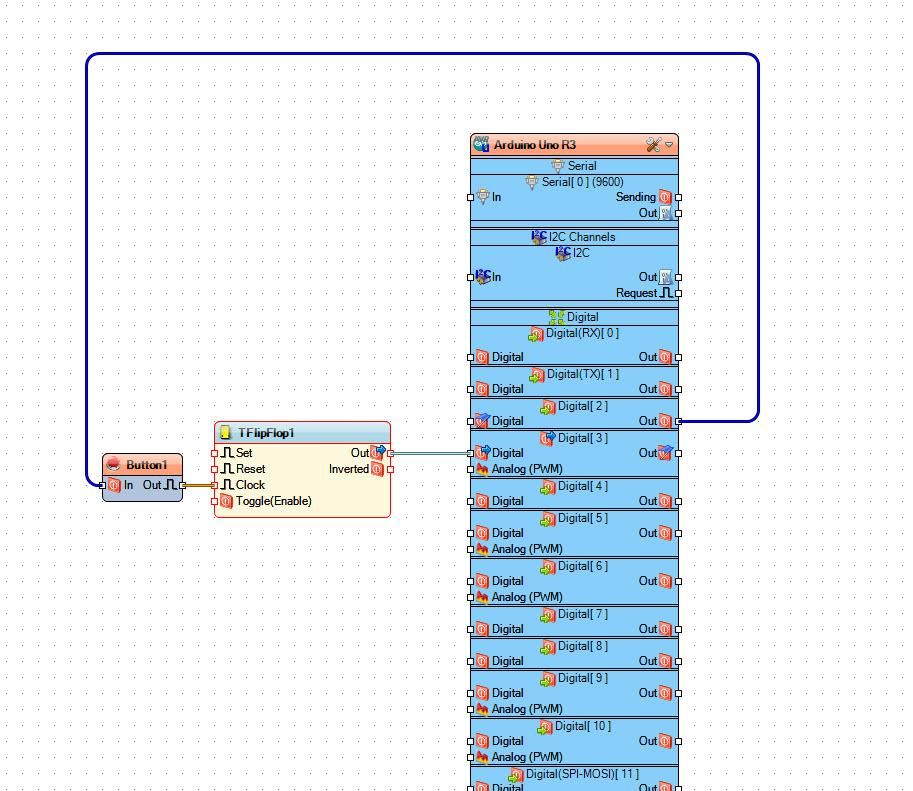Select the Digital[4] channel label

click(x=583, y=486)
